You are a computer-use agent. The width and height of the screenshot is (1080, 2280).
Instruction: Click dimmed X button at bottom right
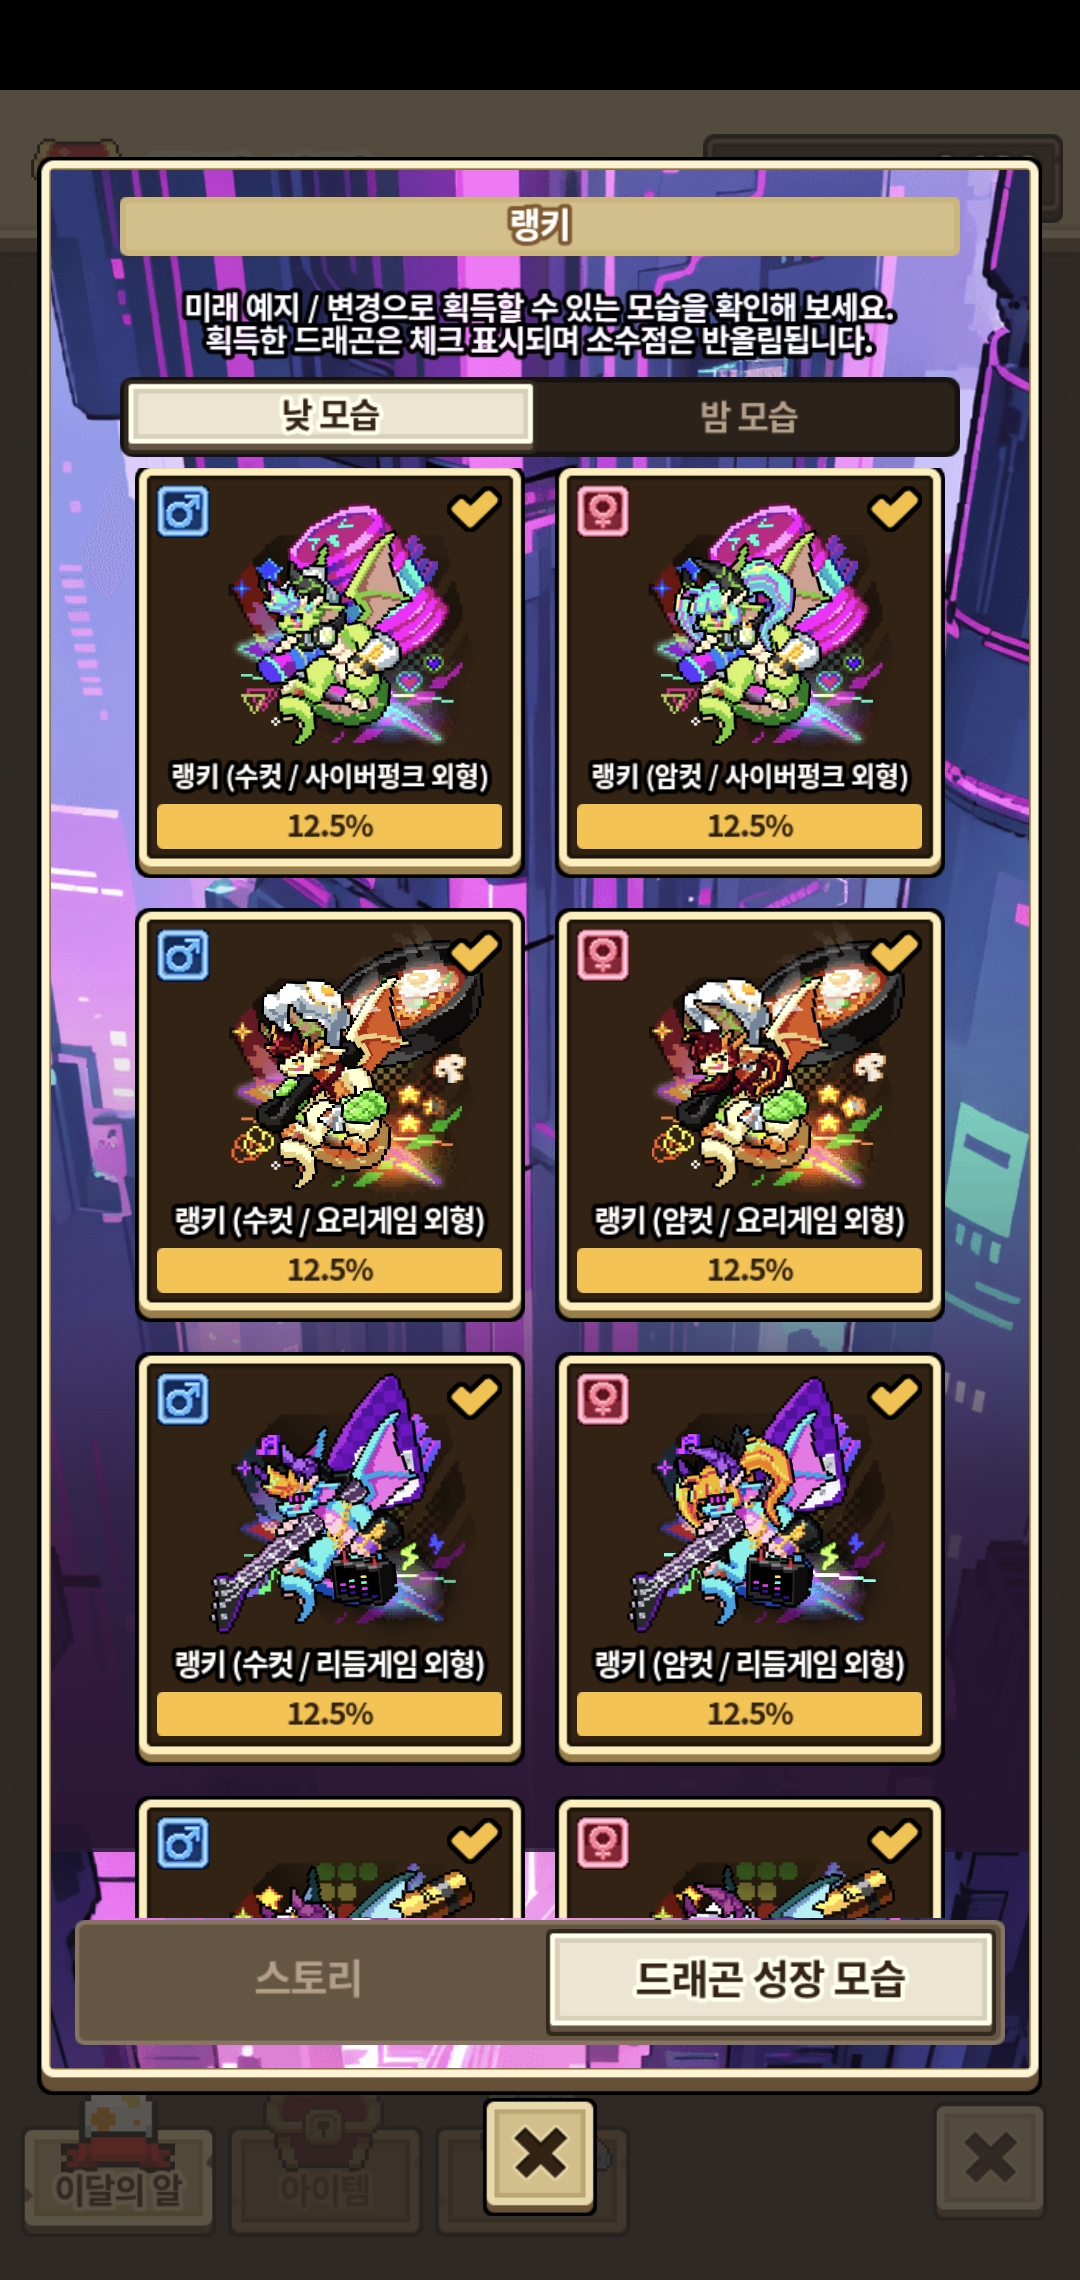(x=990, y=2158)
